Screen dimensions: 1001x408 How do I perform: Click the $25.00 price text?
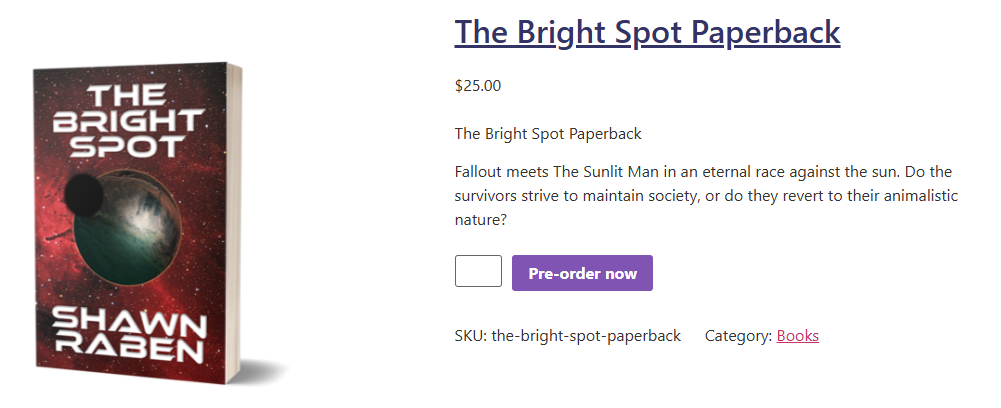(478, 86)
